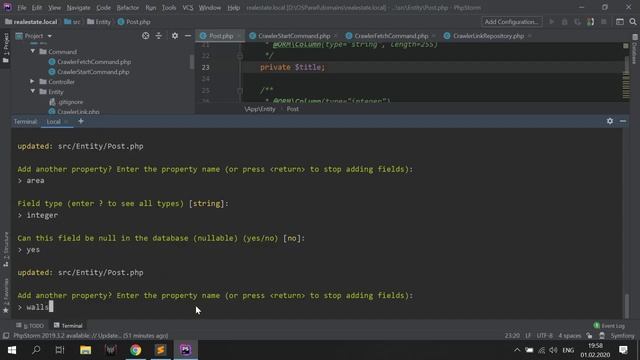Click the Symfony status bar widget

click(x=622, y=336)
